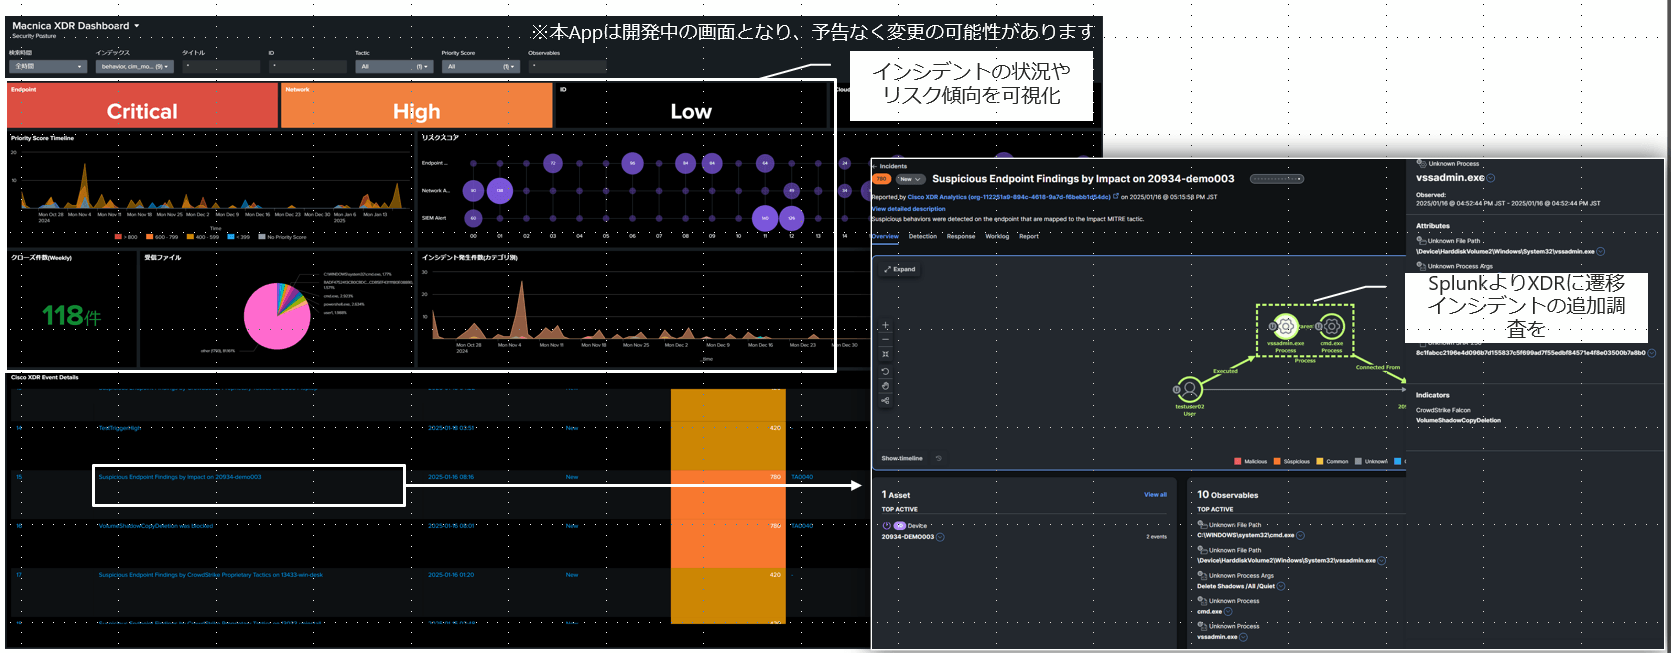The image size is (1671, 653).
Task: Click the graph layout nodes icon
Action: 885,401
